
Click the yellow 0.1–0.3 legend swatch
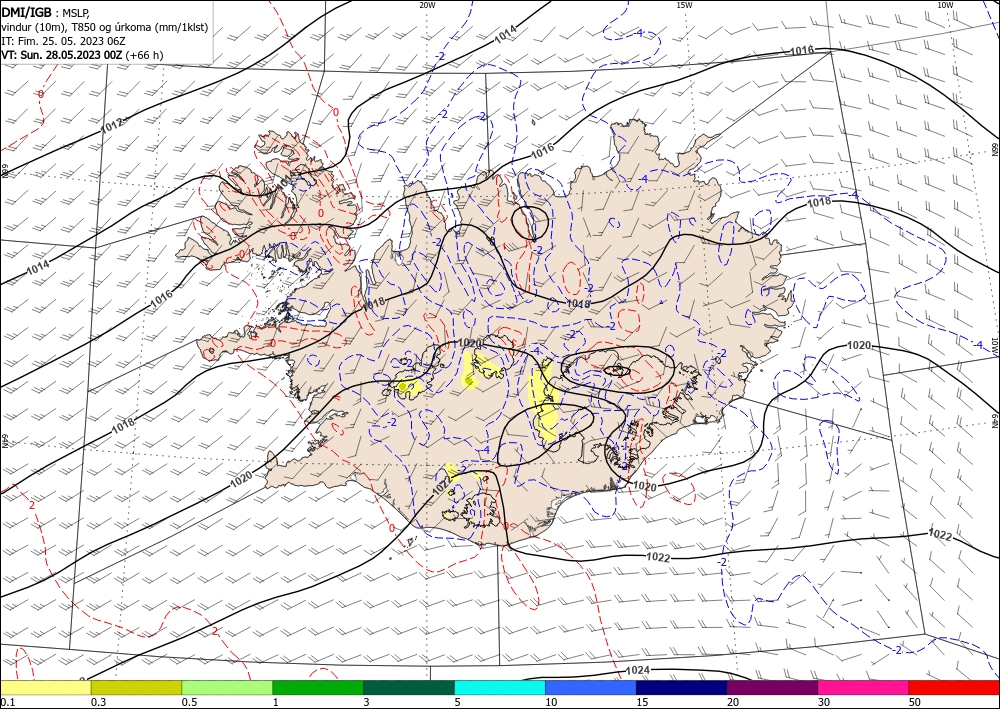[x=46, y=687]
